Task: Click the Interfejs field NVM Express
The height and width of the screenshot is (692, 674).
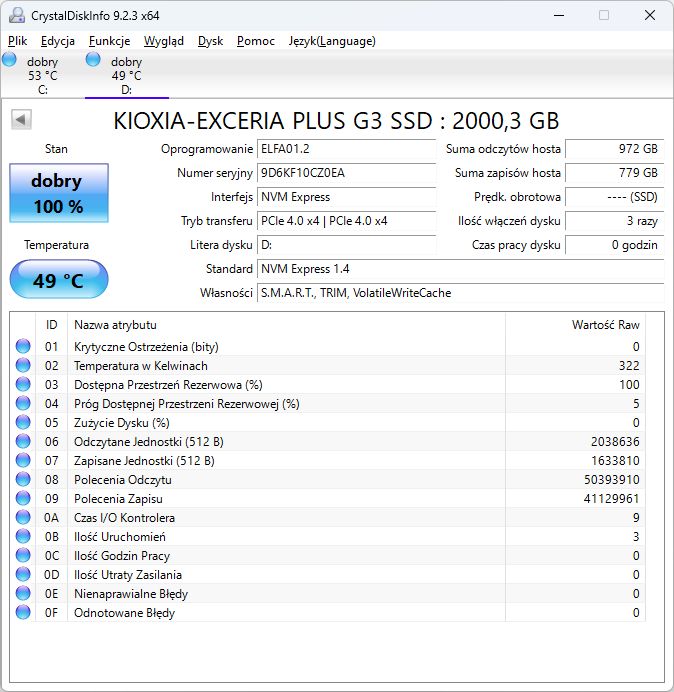Action: pyautogui.click(x=346, y=197)
